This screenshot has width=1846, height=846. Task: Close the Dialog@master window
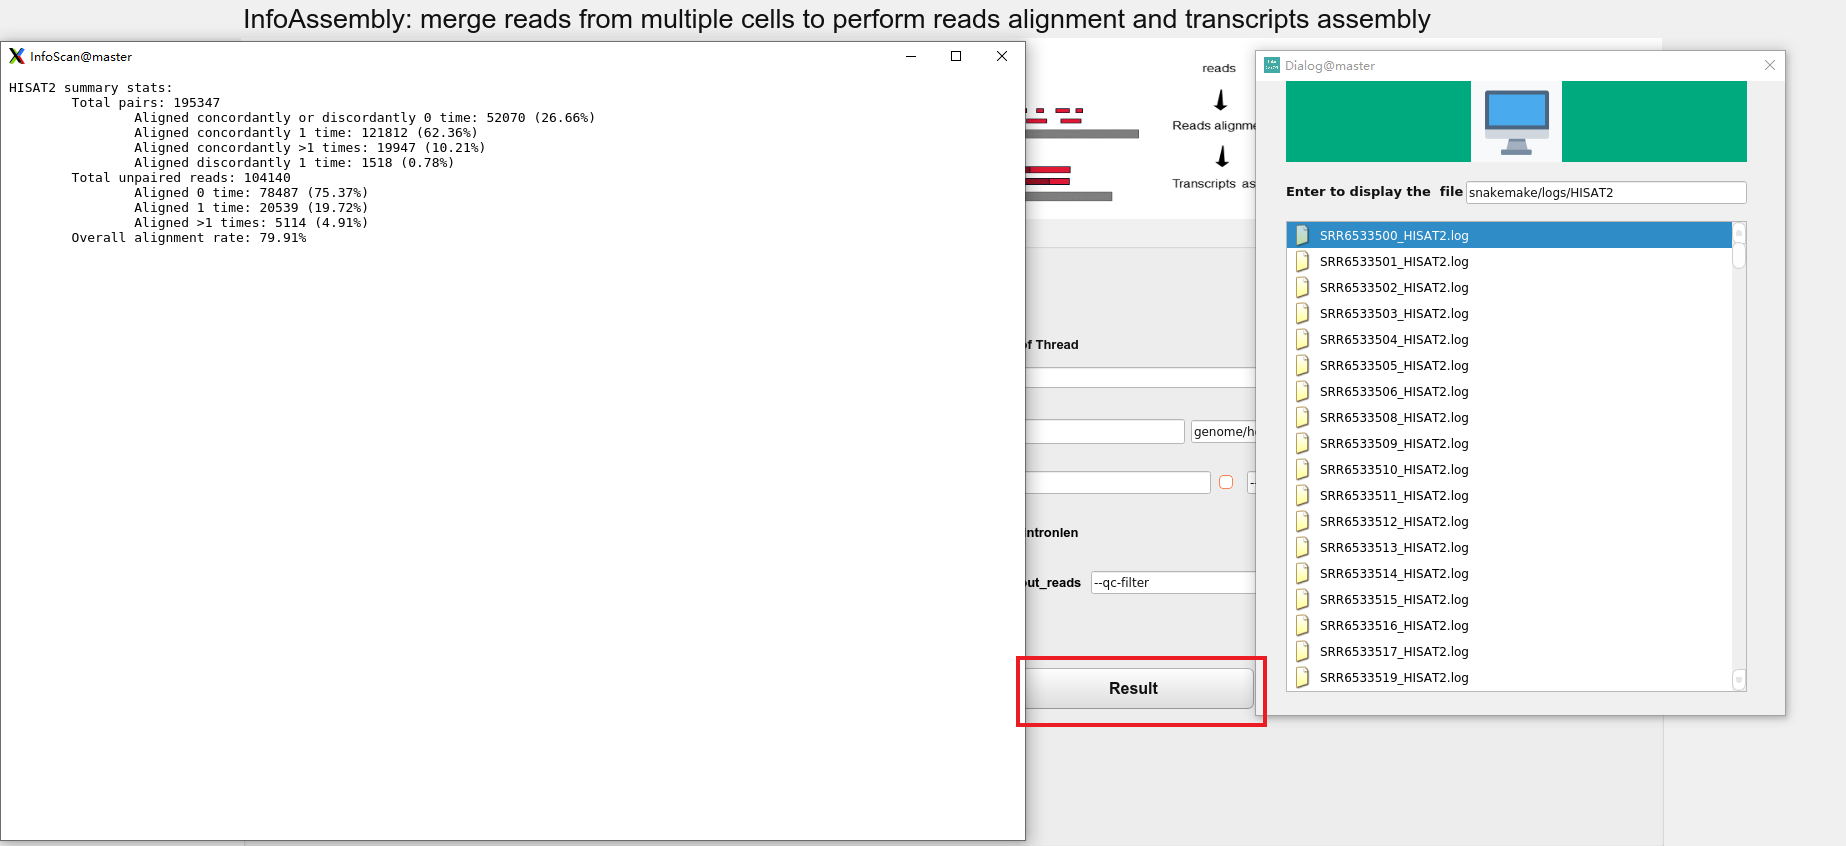coord(1770,65)
